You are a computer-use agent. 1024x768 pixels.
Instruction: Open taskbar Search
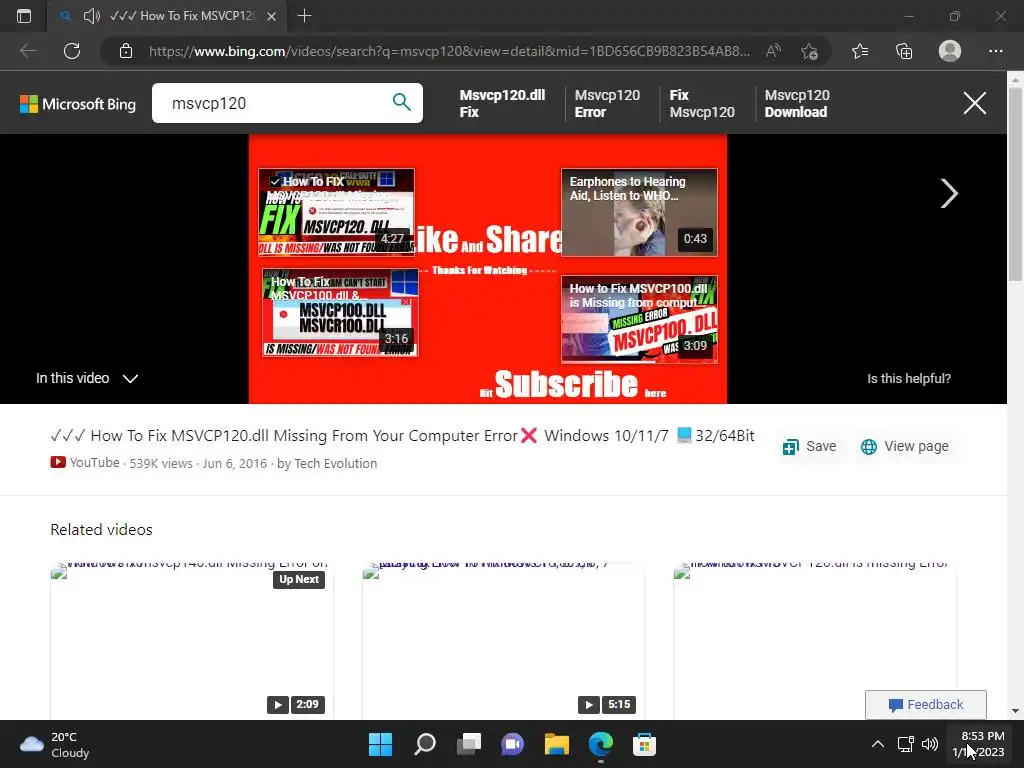(x=424, y=744)
